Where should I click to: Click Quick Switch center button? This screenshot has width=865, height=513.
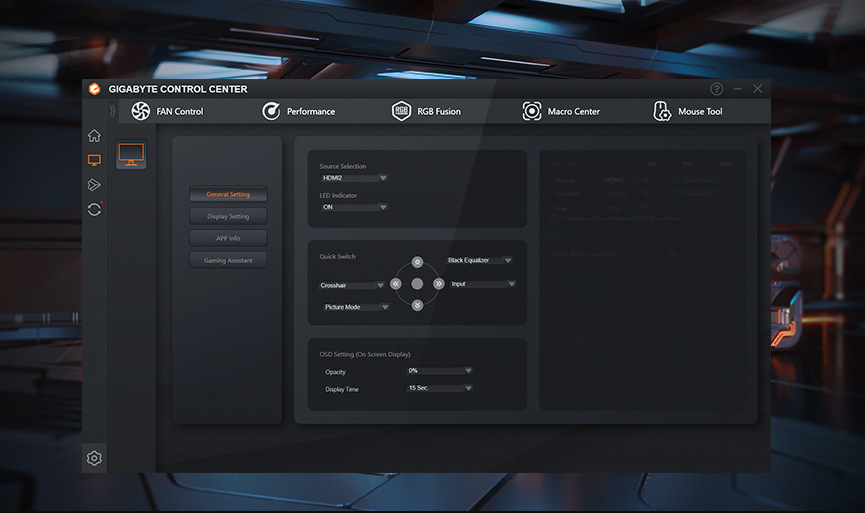(x=417, y=284)
